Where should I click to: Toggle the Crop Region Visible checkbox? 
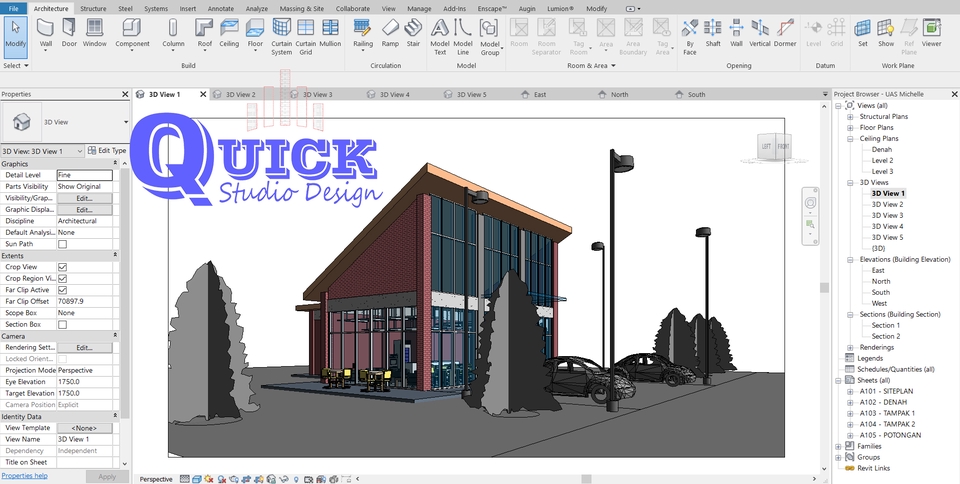tap(62, 279)
